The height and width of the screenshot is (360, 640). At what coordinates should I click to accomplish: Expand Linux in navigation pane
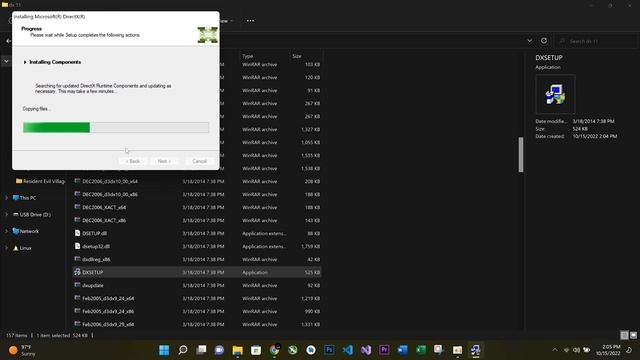coord(7,248)
